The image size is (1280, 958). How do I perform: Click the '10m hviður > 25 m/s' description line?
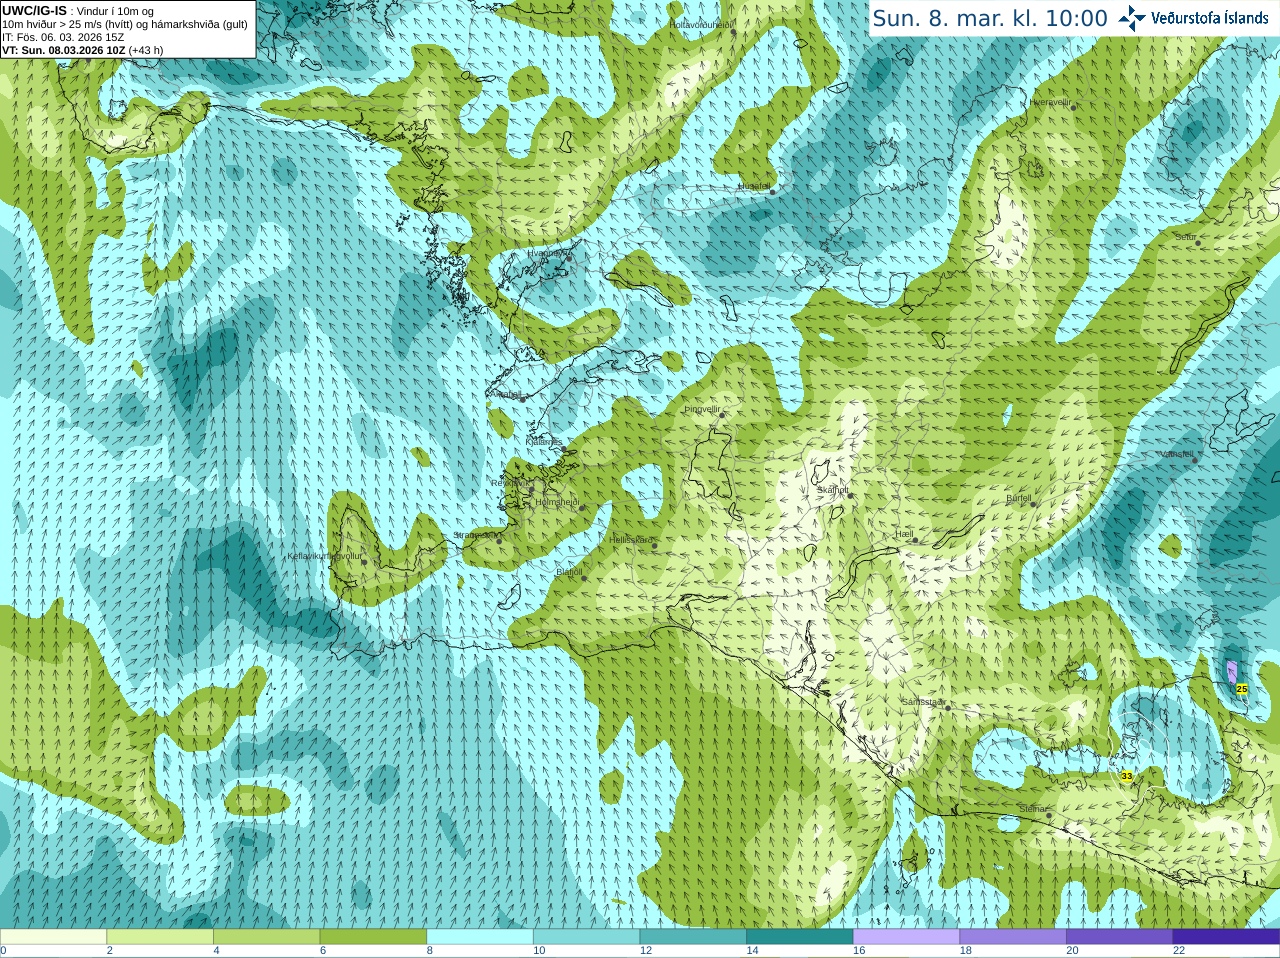pyautogui.click(x=125, y=24)
